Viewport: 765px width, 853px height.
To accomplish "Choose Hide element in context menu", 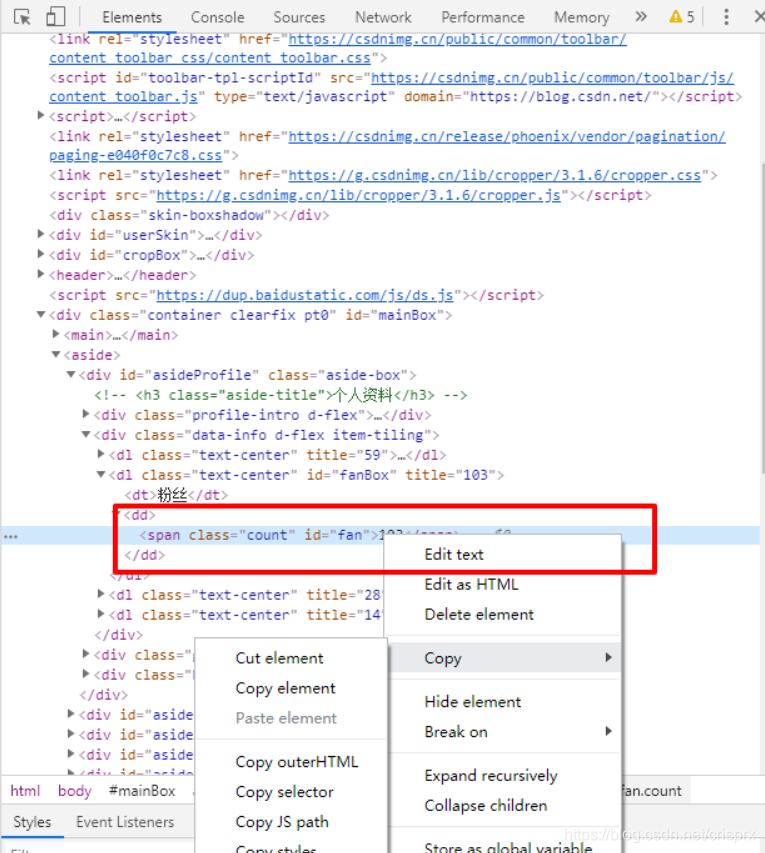I will [502, 702].
